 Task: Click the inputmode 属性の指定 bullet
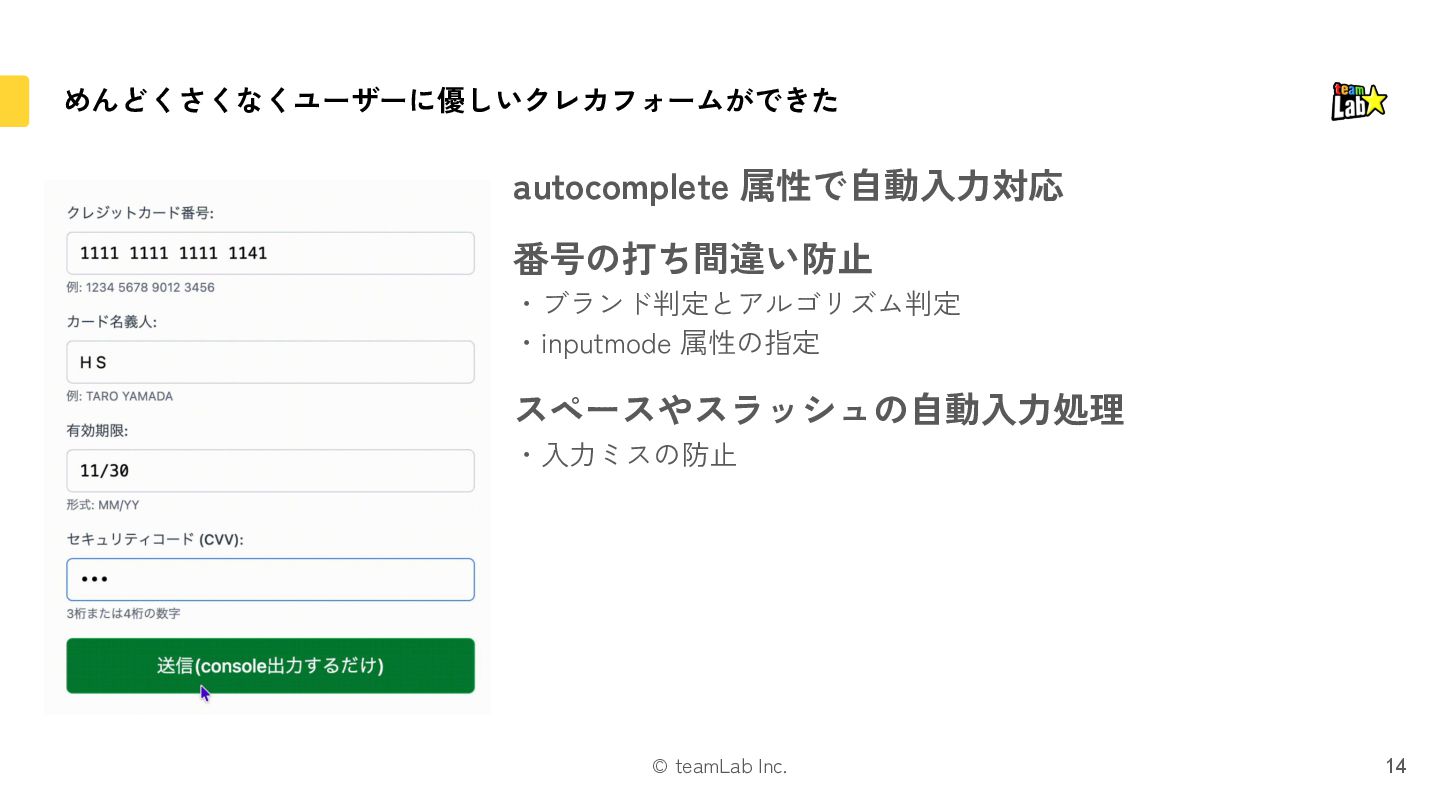coord(679,344)
